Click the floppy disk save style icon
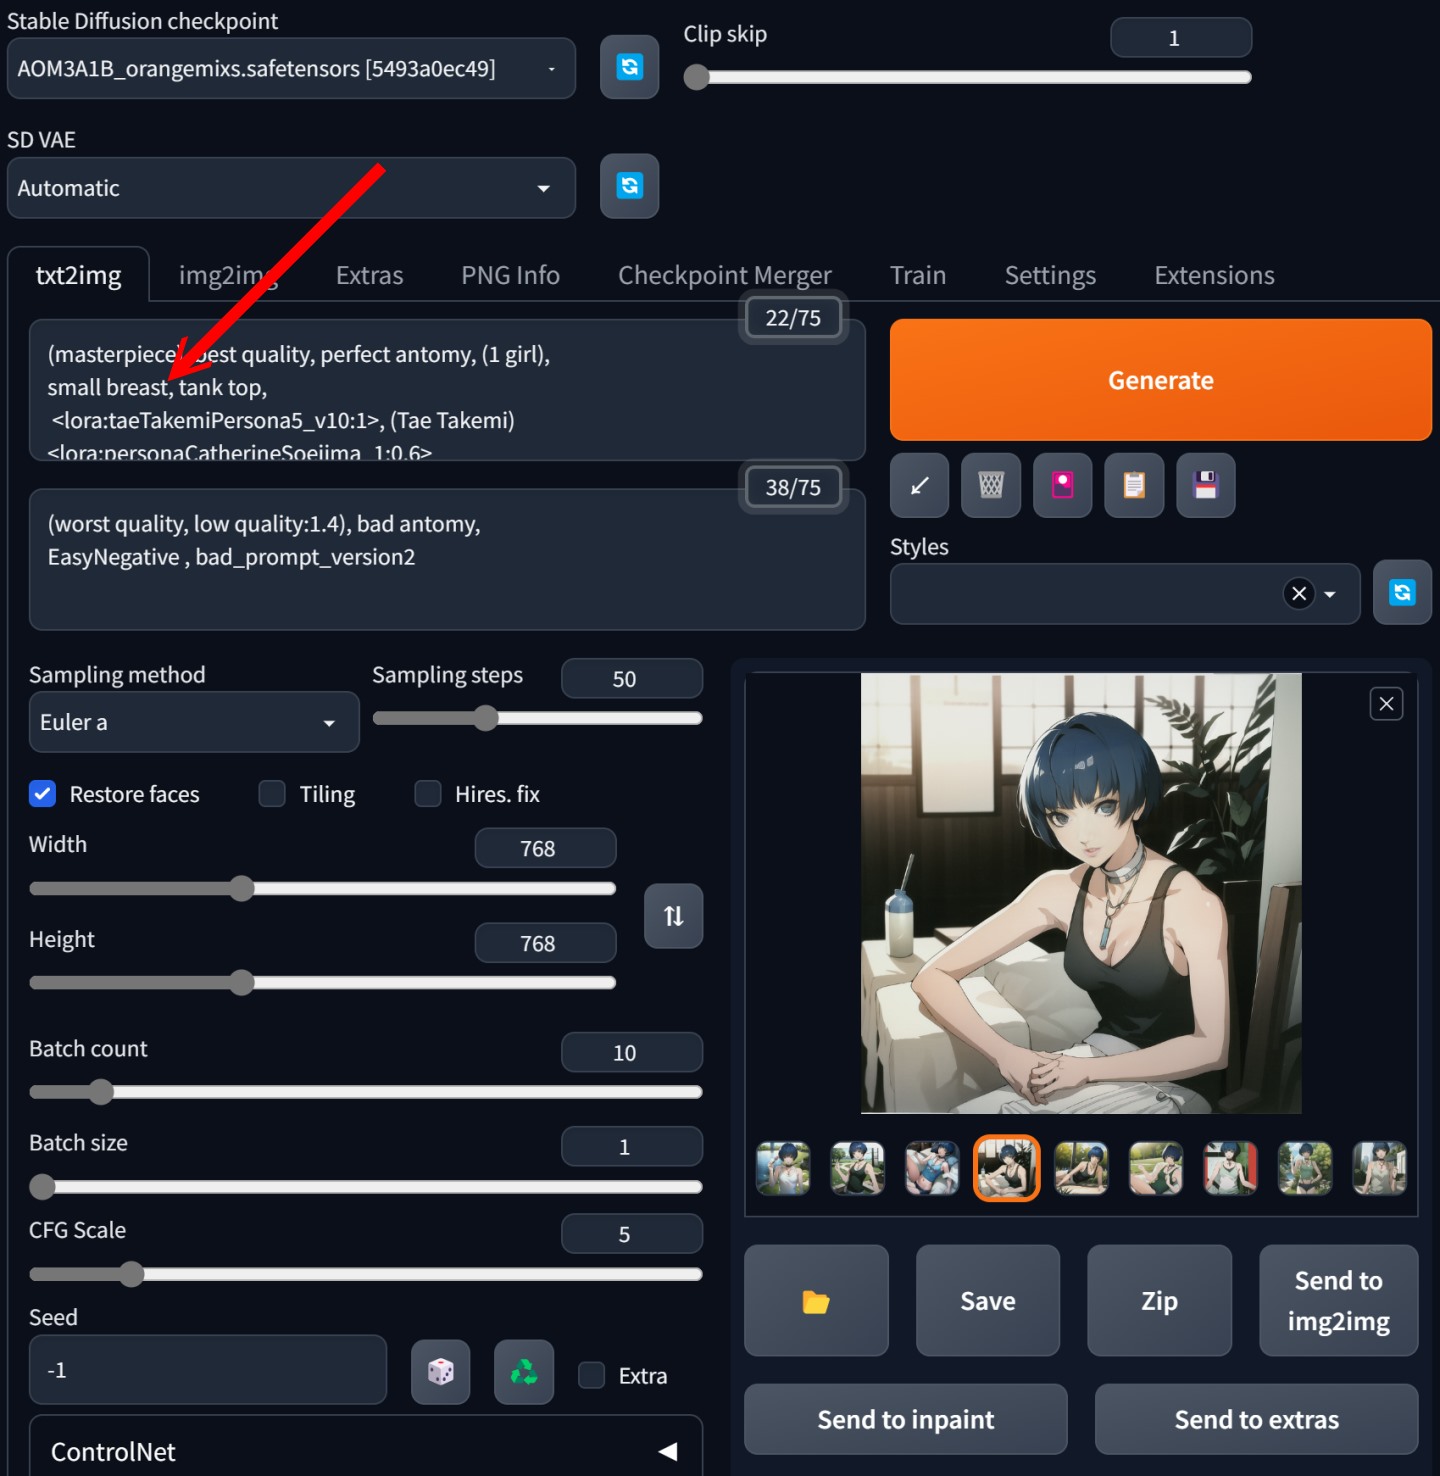Image resolution: width=1440 pixels, height=1476 pixels. tap(1205, 486)
